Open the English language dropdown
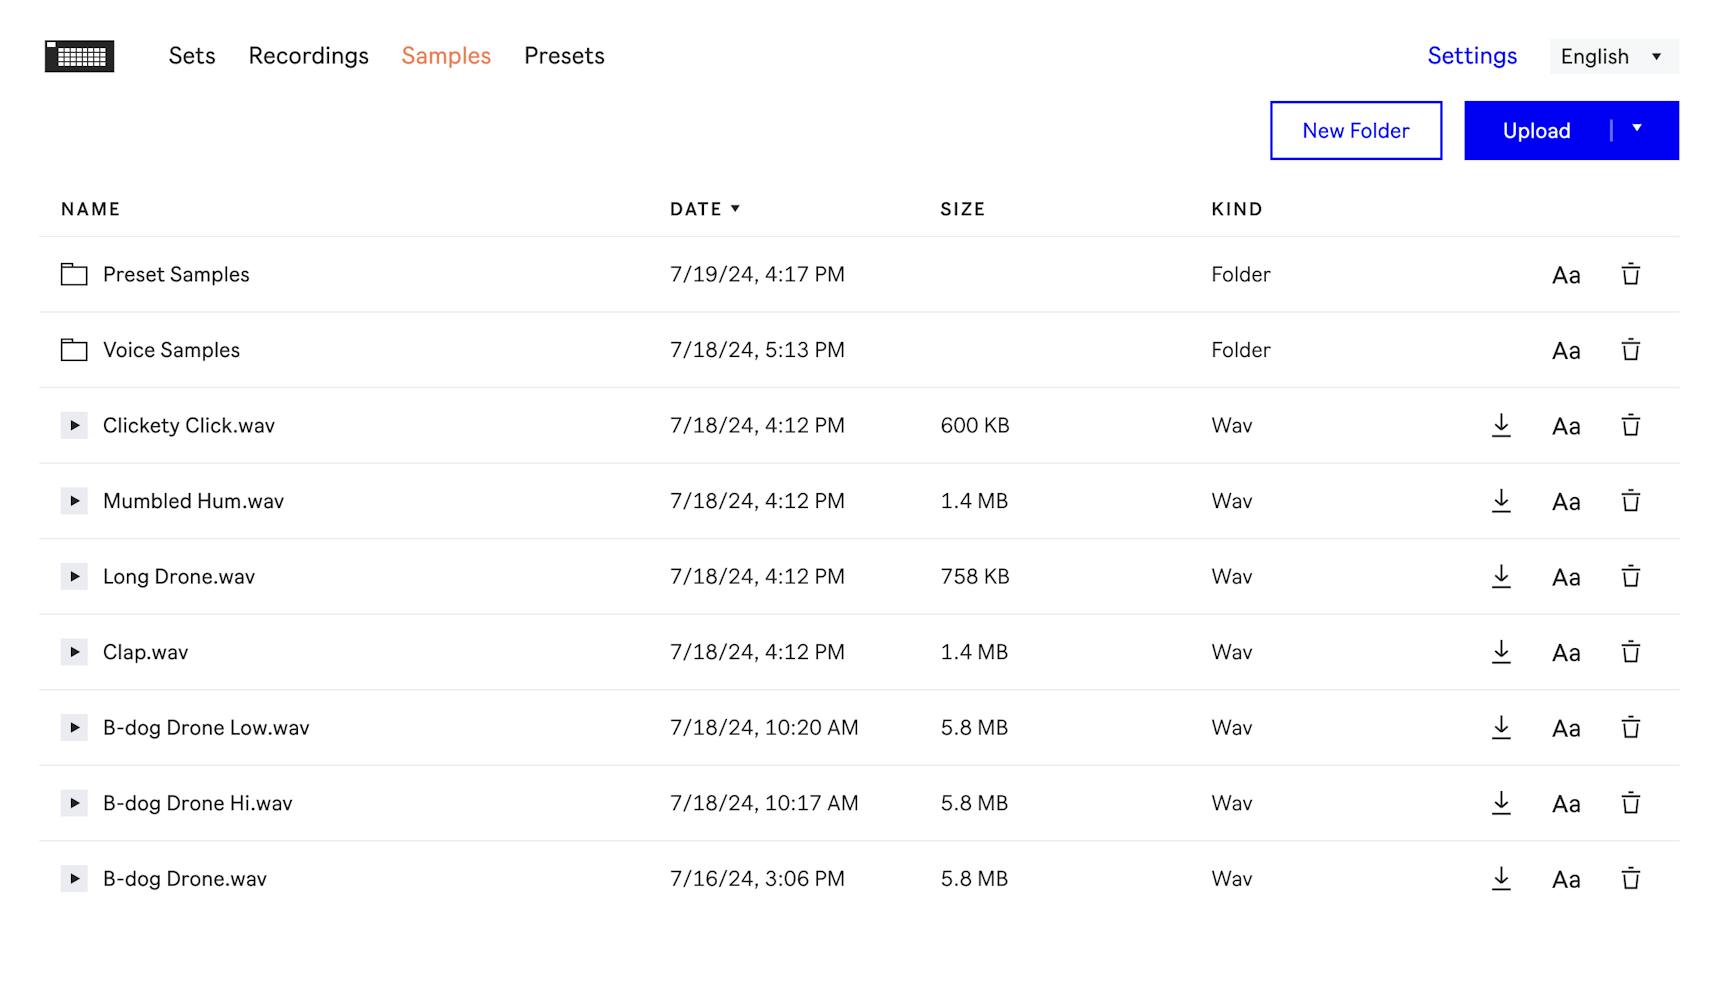 coord(1613,57)
